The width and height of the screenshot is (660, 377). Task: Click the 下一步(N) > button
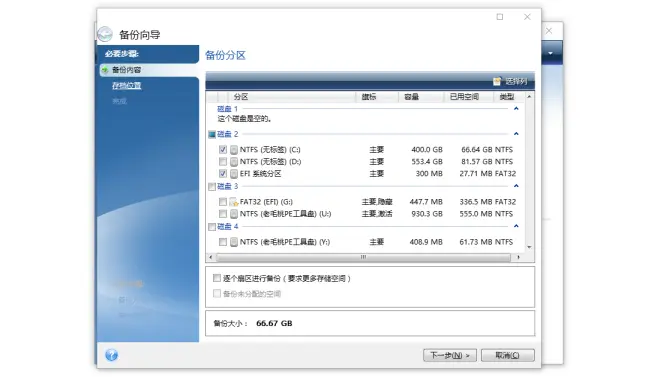450,355
